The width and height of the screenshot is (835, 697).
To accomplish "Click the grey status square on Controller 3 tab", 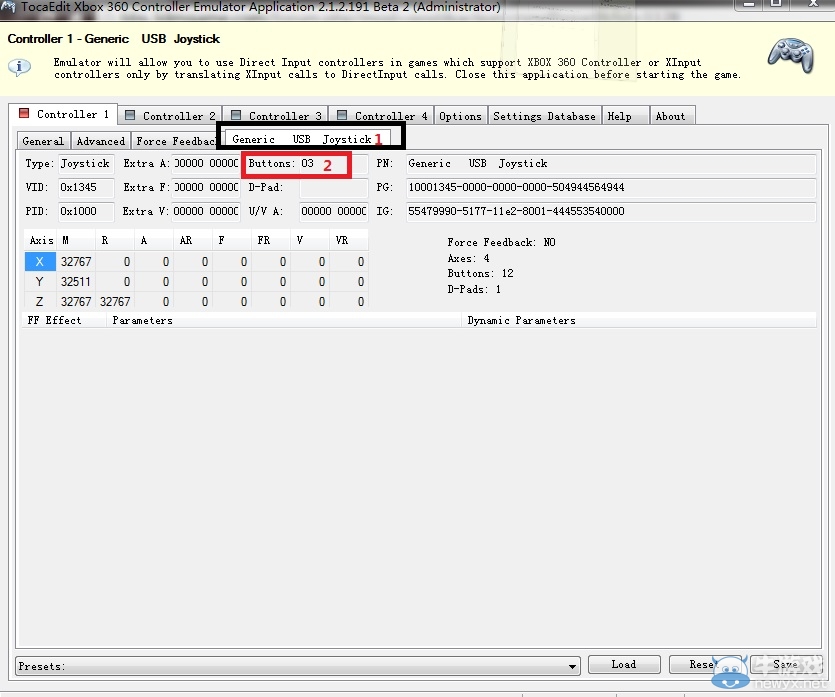I will click(x=236, y=115).
